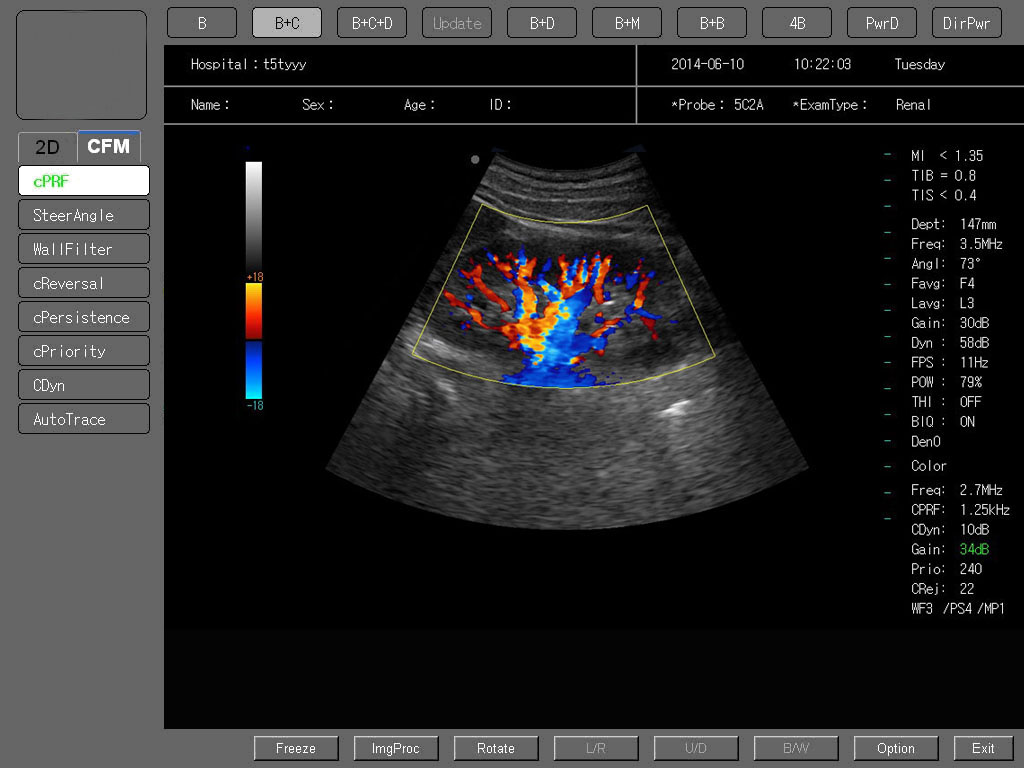Select B+M mode
The width and height of the screenshot is (1024, 768).
tap(626, 23)
